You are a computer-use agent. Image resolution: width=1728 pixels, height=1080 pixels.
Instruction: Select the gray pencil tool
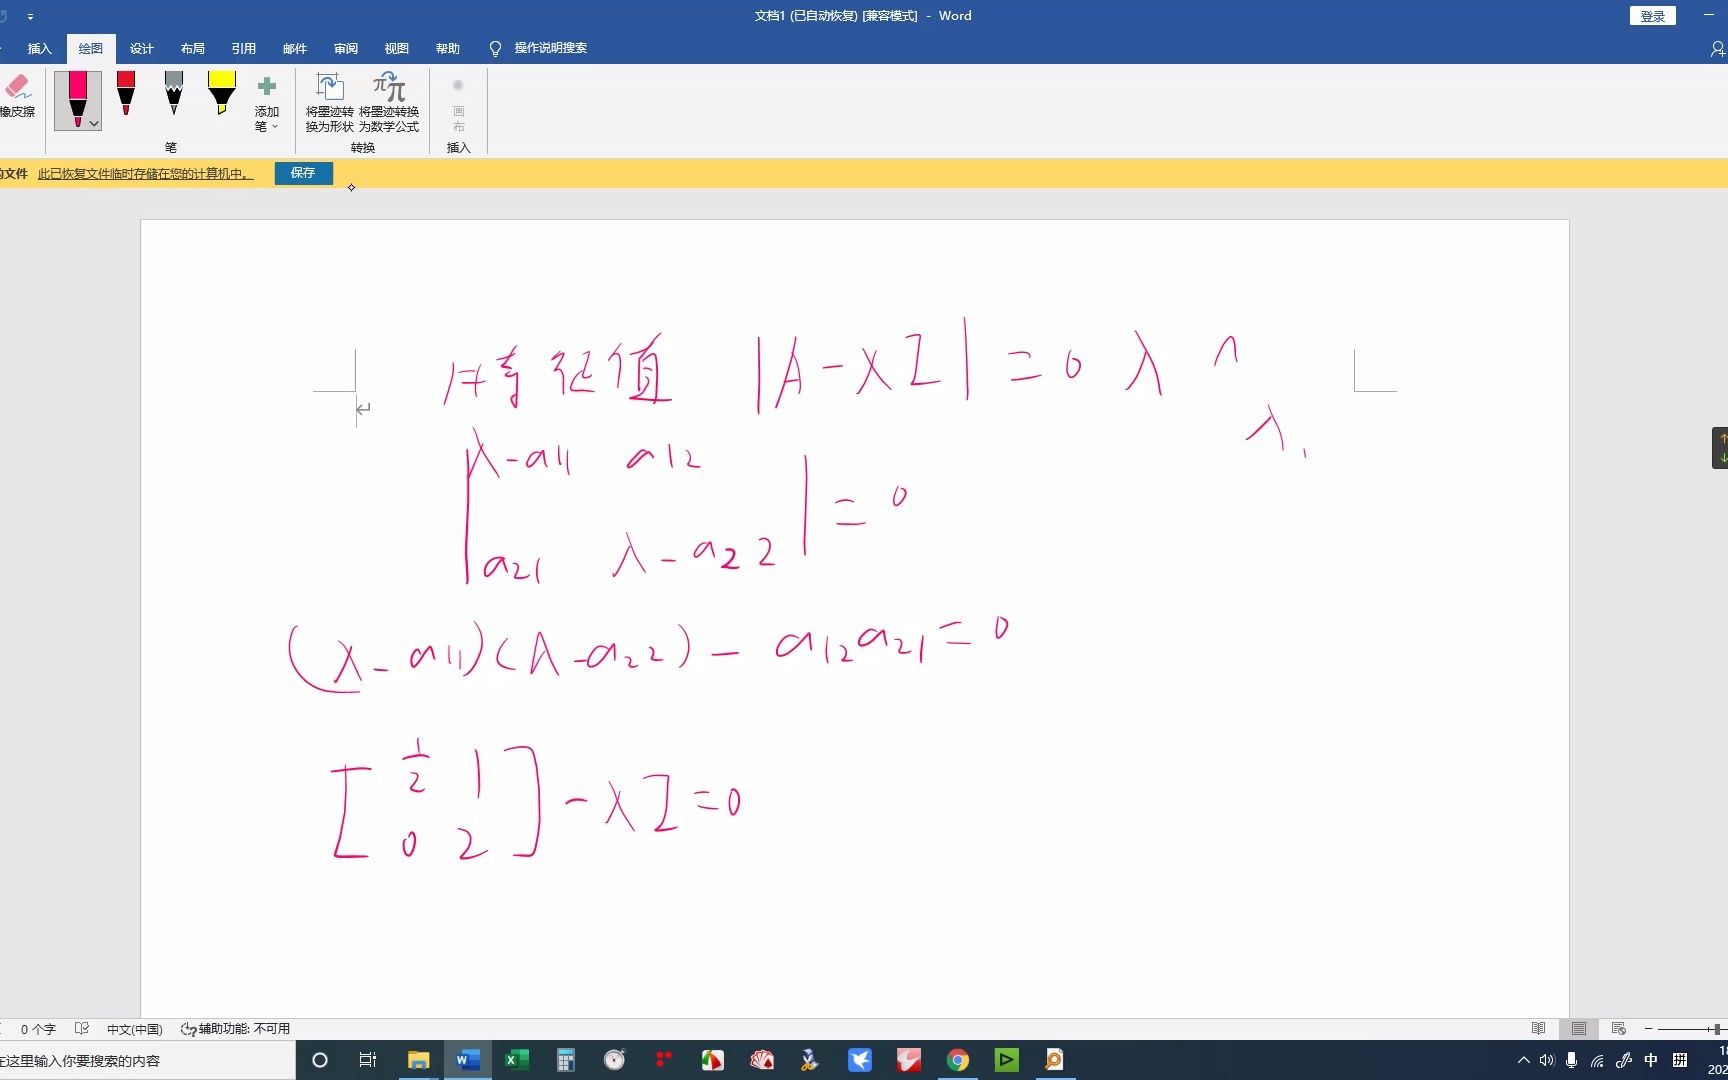click(x=174, y=93)
